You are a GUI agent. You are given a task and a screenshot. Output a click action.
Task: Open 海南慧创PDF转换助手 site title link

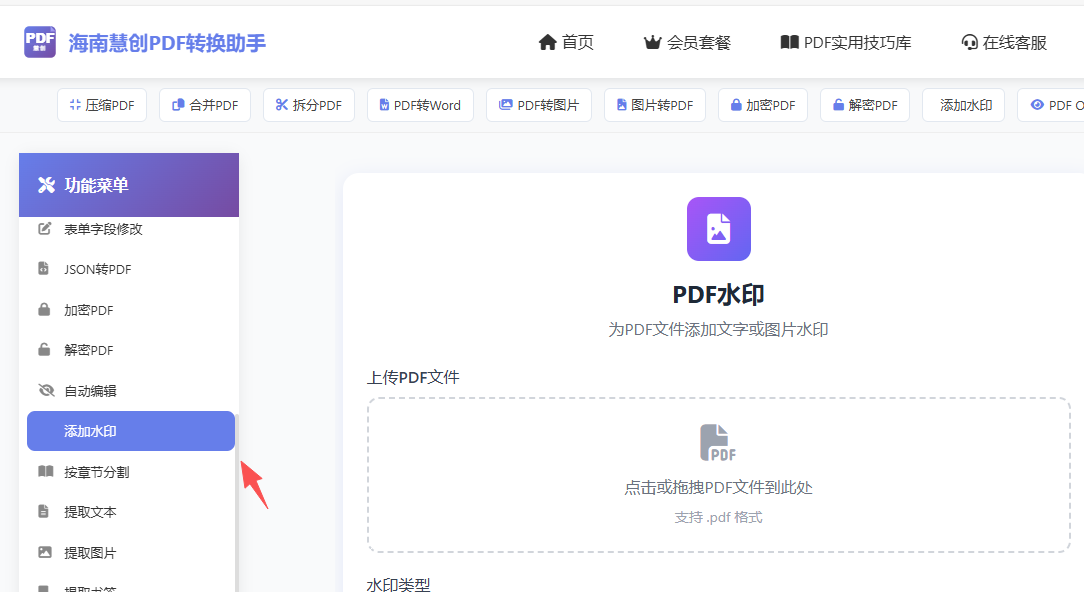click(x=167, y=43)
